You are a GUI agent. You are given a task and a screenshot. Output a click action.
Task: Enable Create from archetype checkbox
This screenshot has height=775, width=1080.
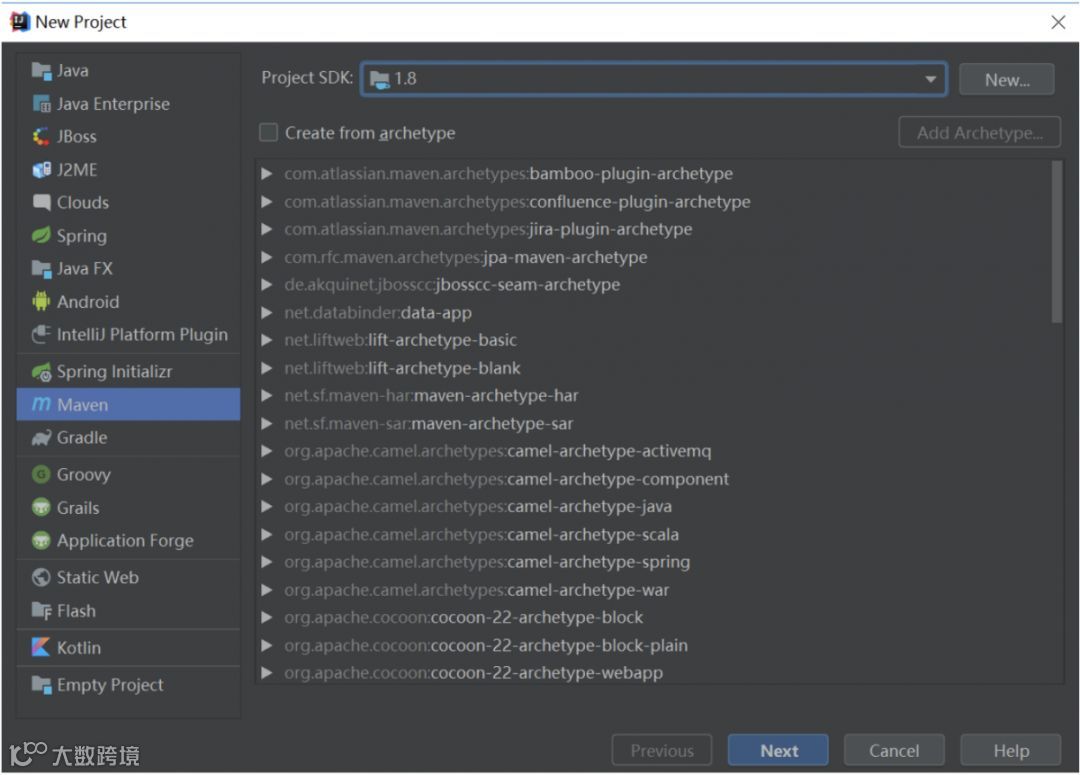point(268,132)
